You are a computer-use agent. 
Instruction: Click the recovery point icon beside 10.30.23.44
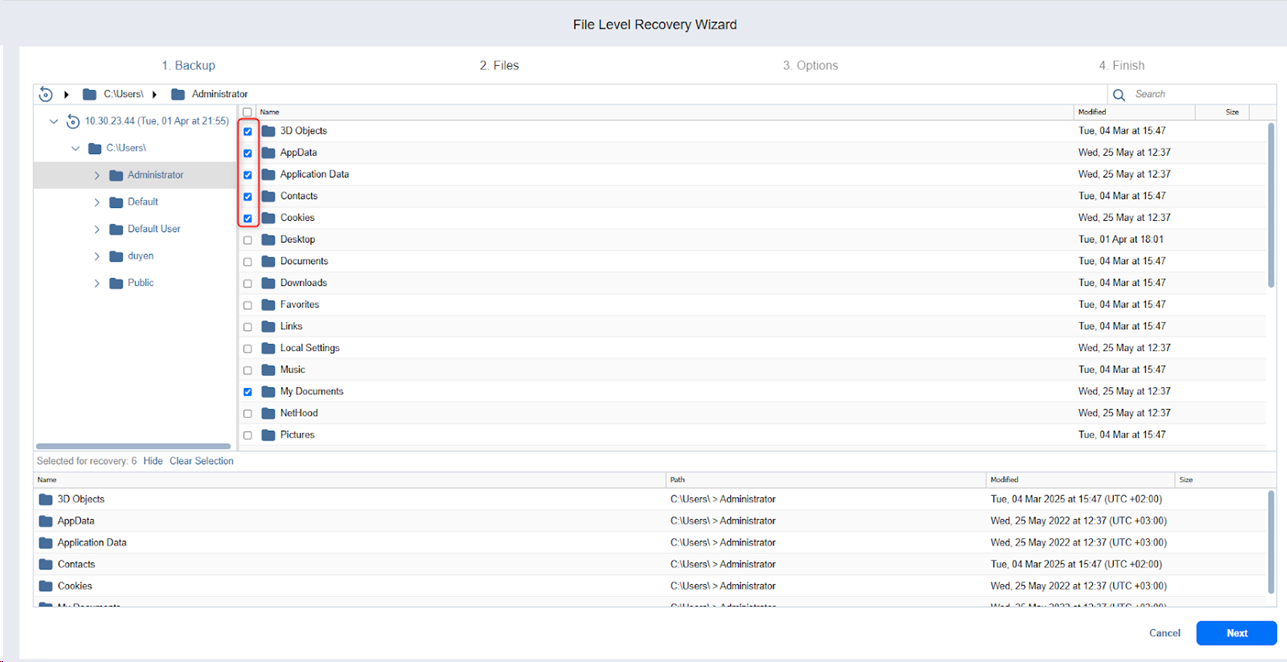(72, 121)
